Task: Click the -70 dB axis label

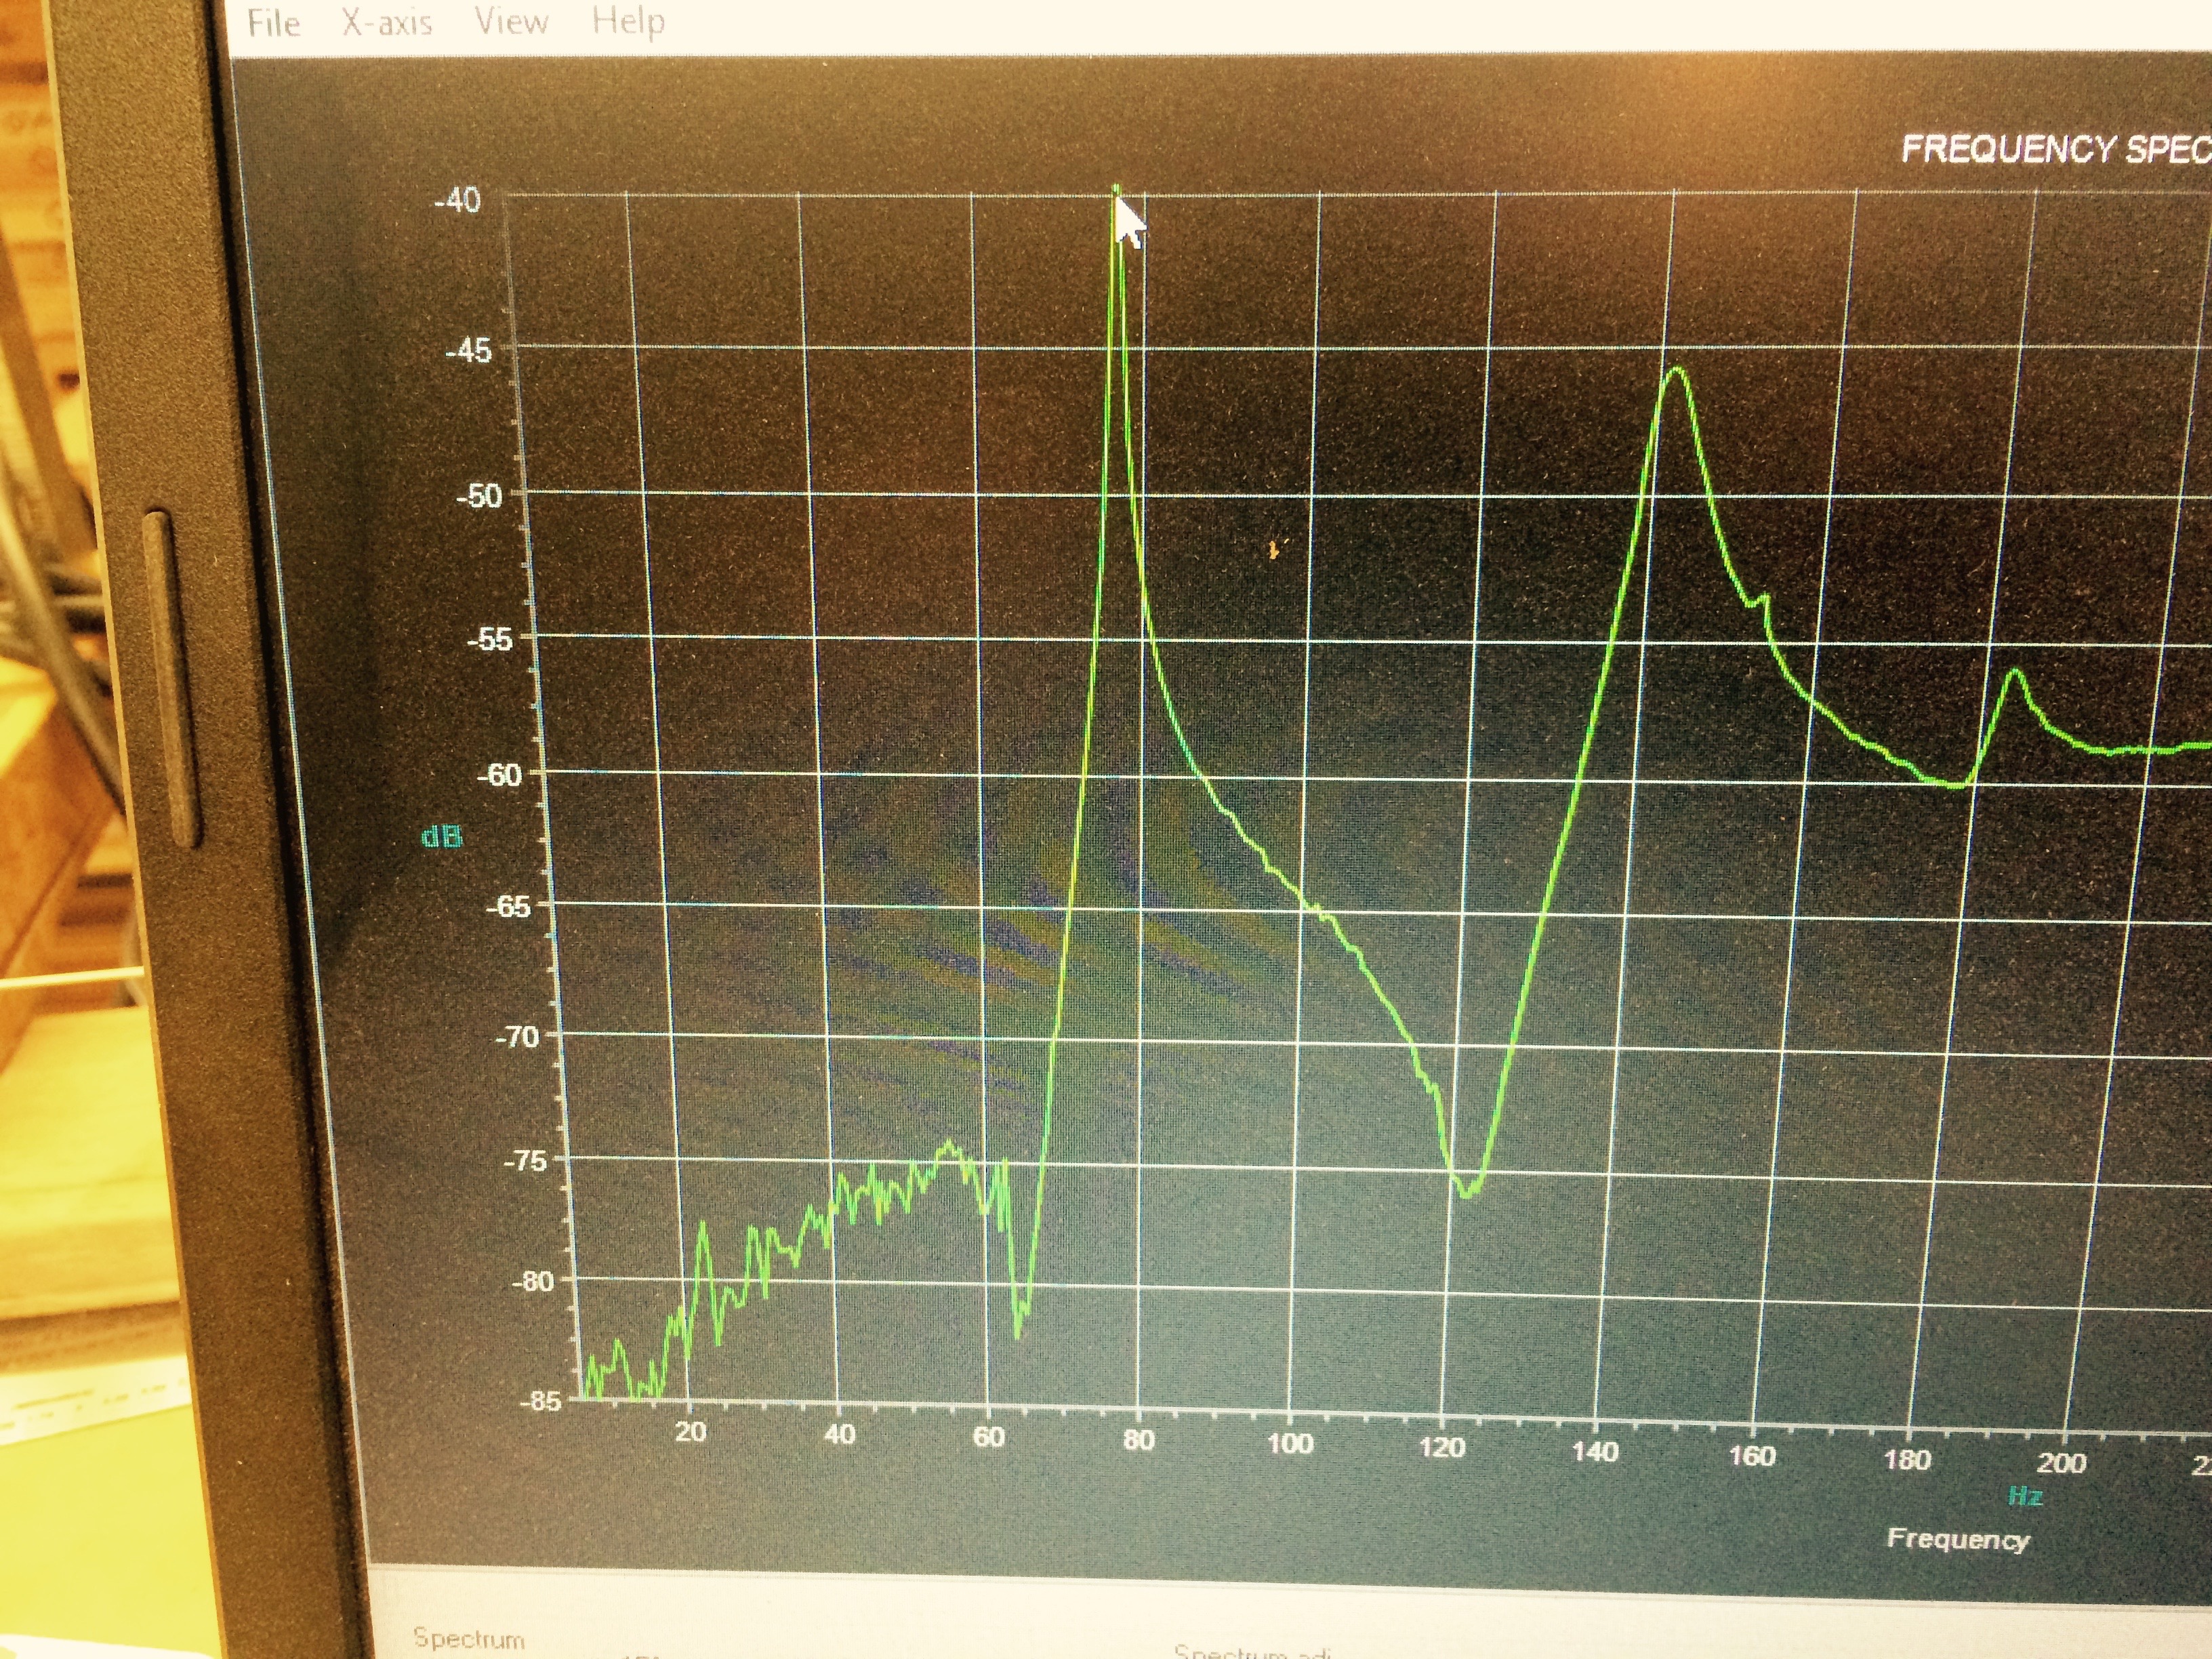Action: [517, 1036]
